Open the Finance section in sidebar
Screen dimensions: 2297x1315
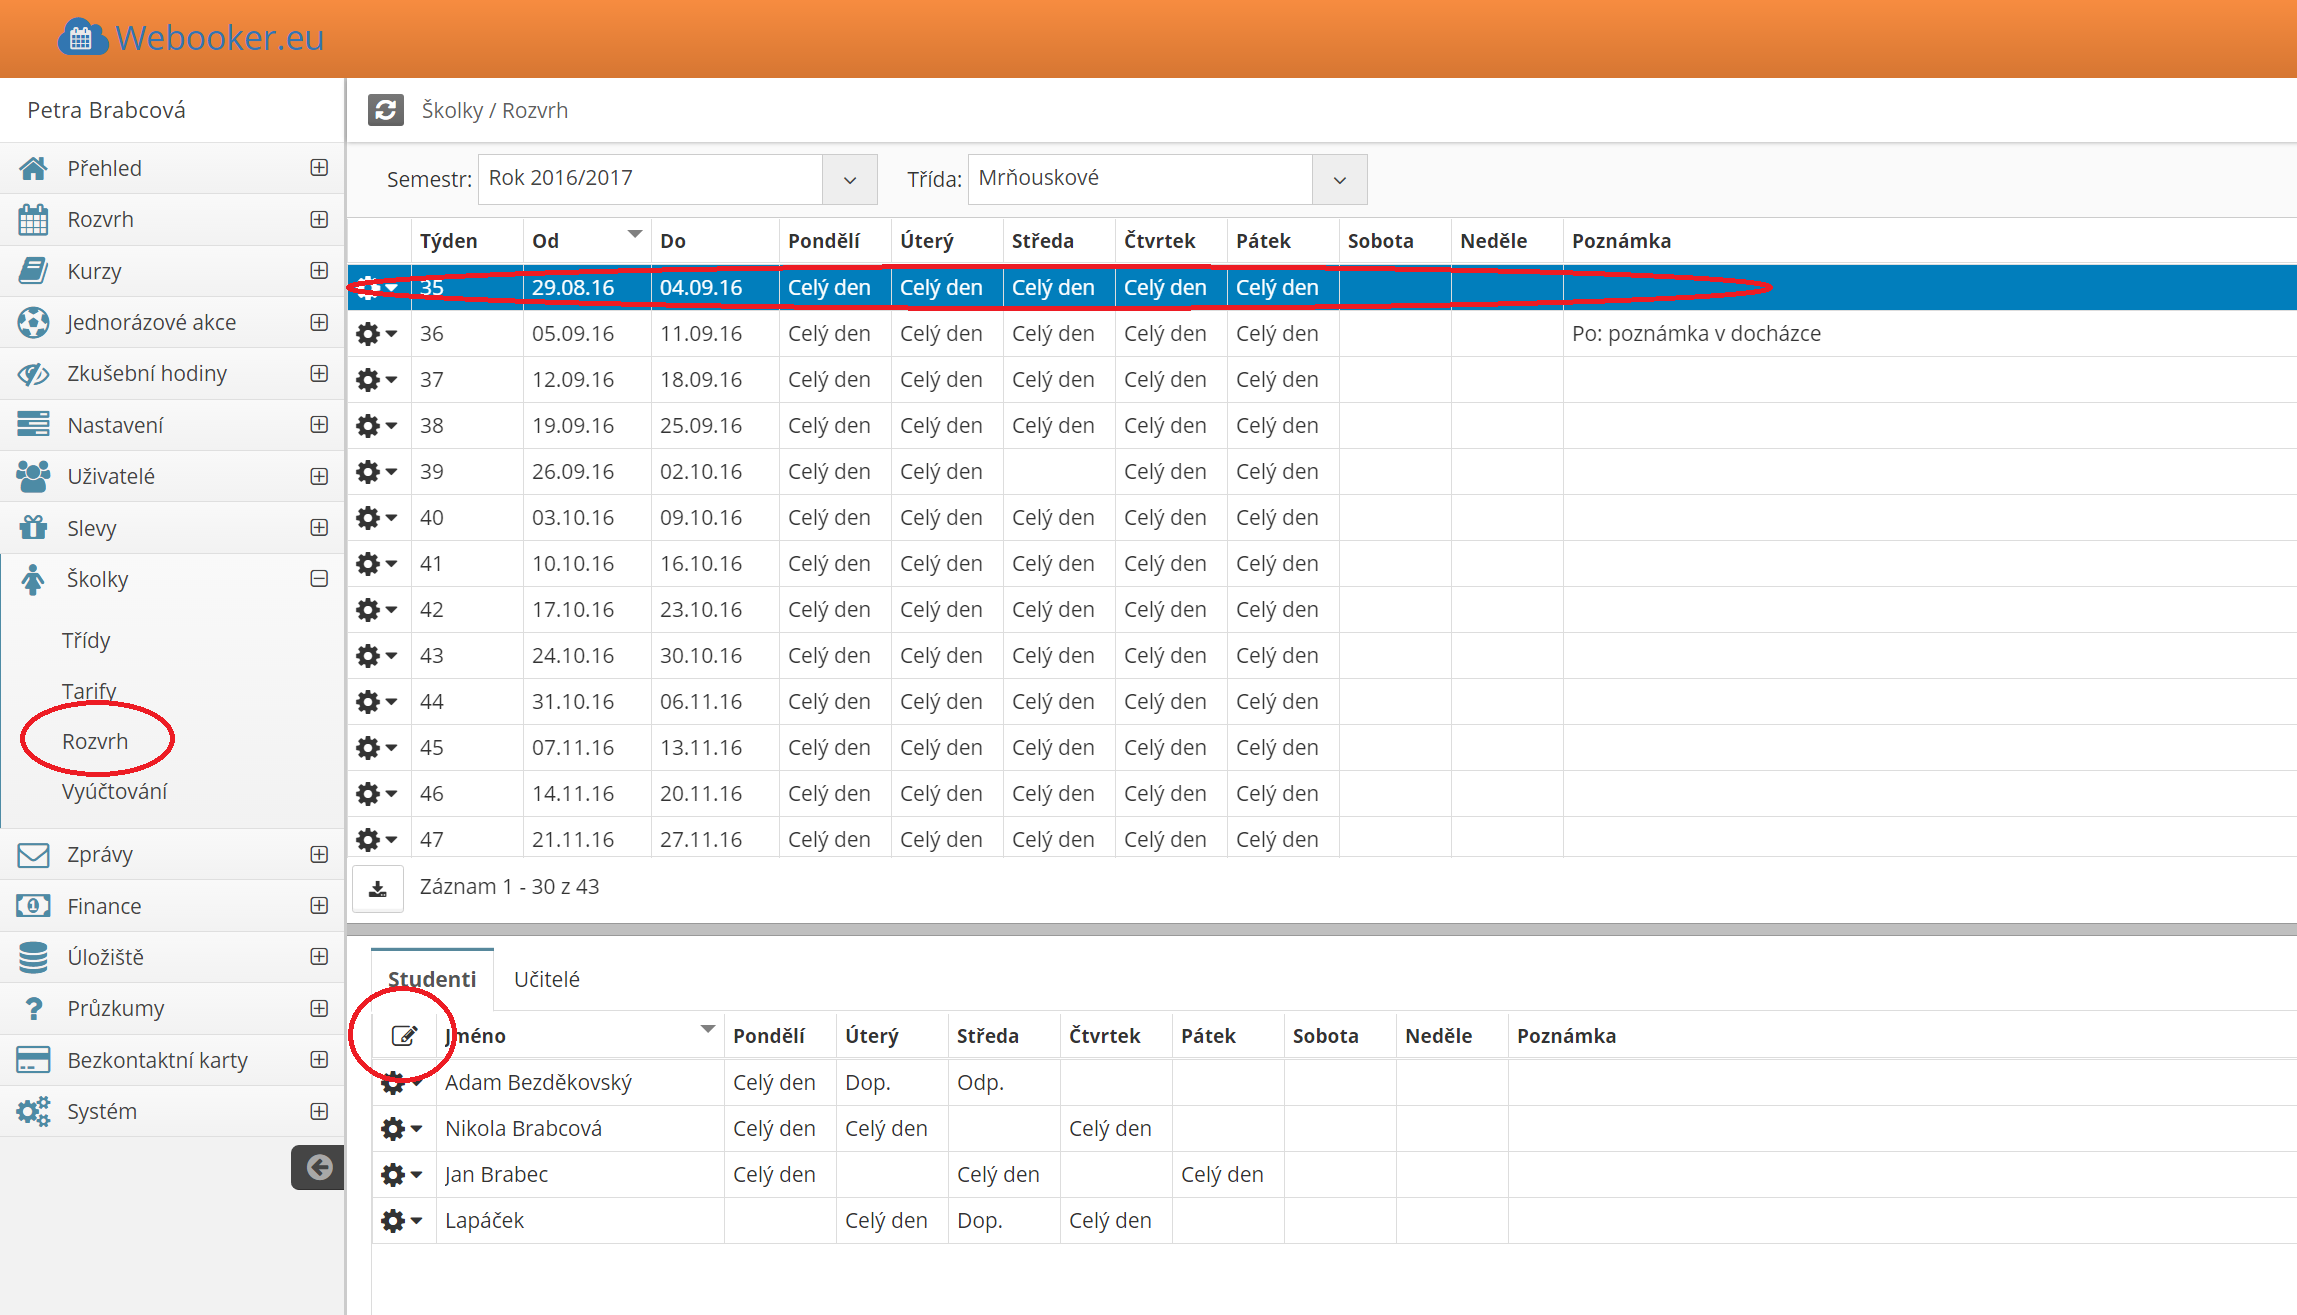click(x=104, y=906)
